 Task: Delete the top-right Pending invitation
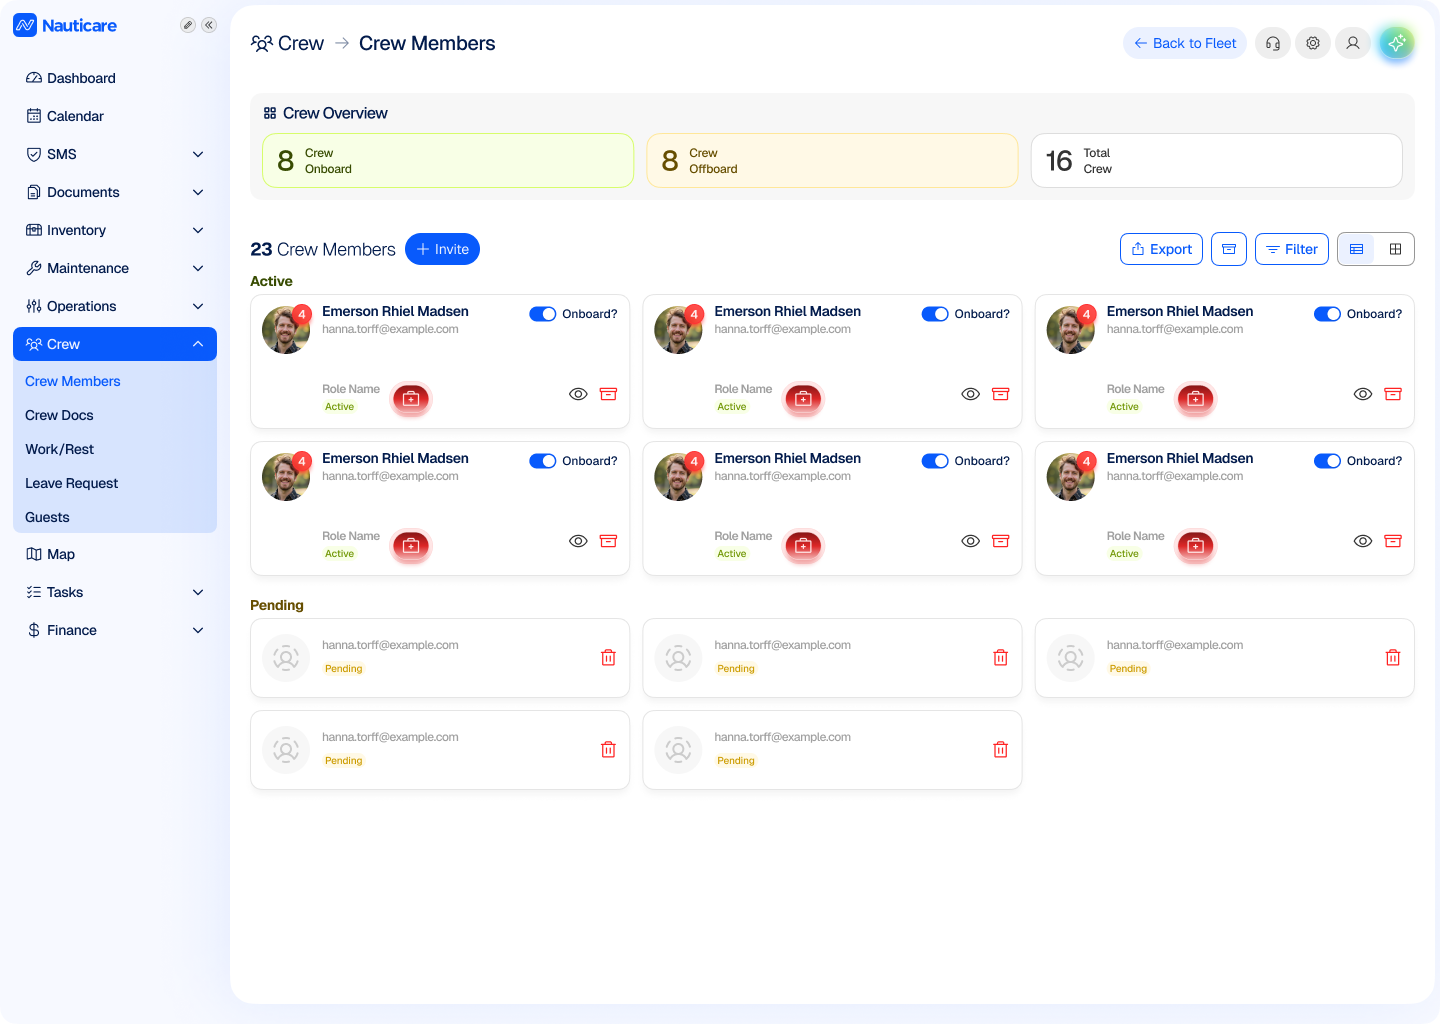[x=1393, y=658]
